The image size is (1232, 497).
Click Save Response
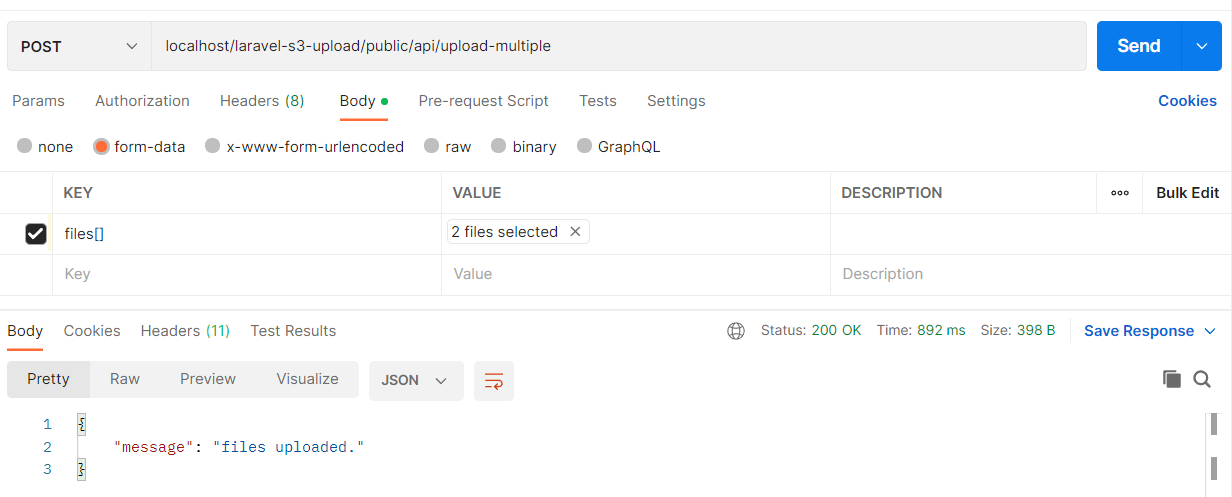1139,331
